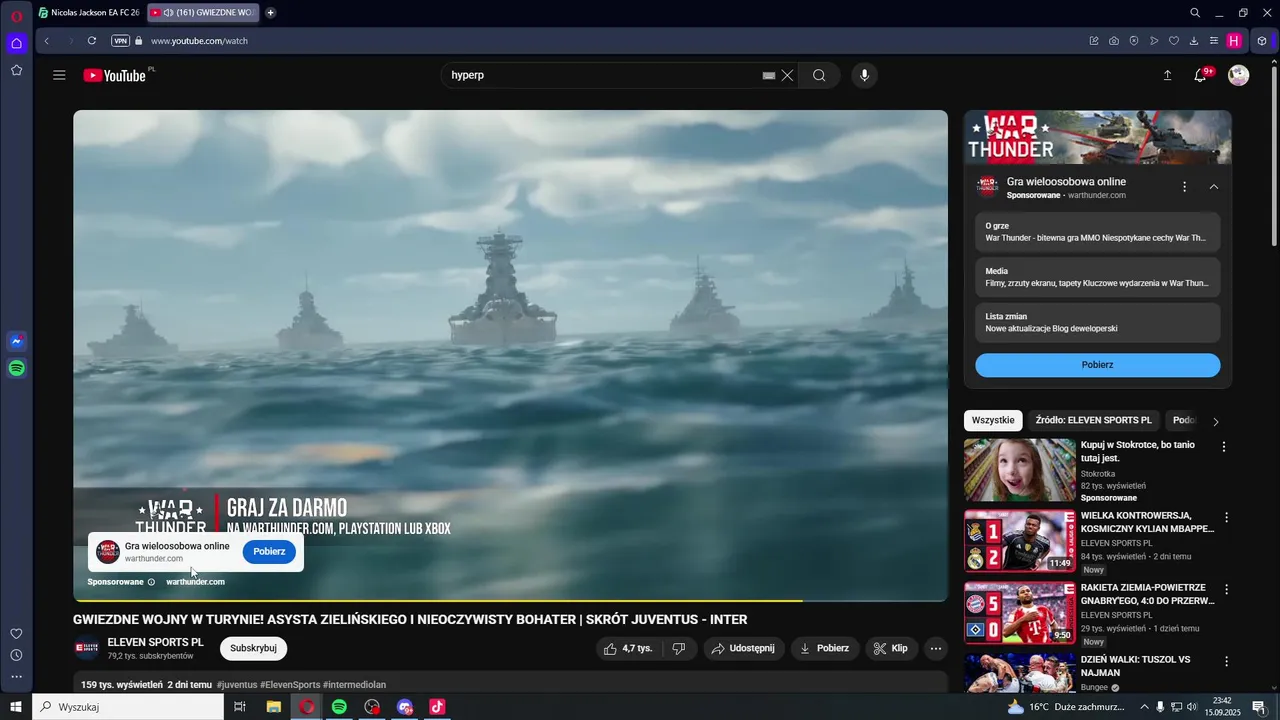This screenshot has height=720, width=1280.
Task: Open the YouTube hamburger guide menu
Action: [59, 75]
